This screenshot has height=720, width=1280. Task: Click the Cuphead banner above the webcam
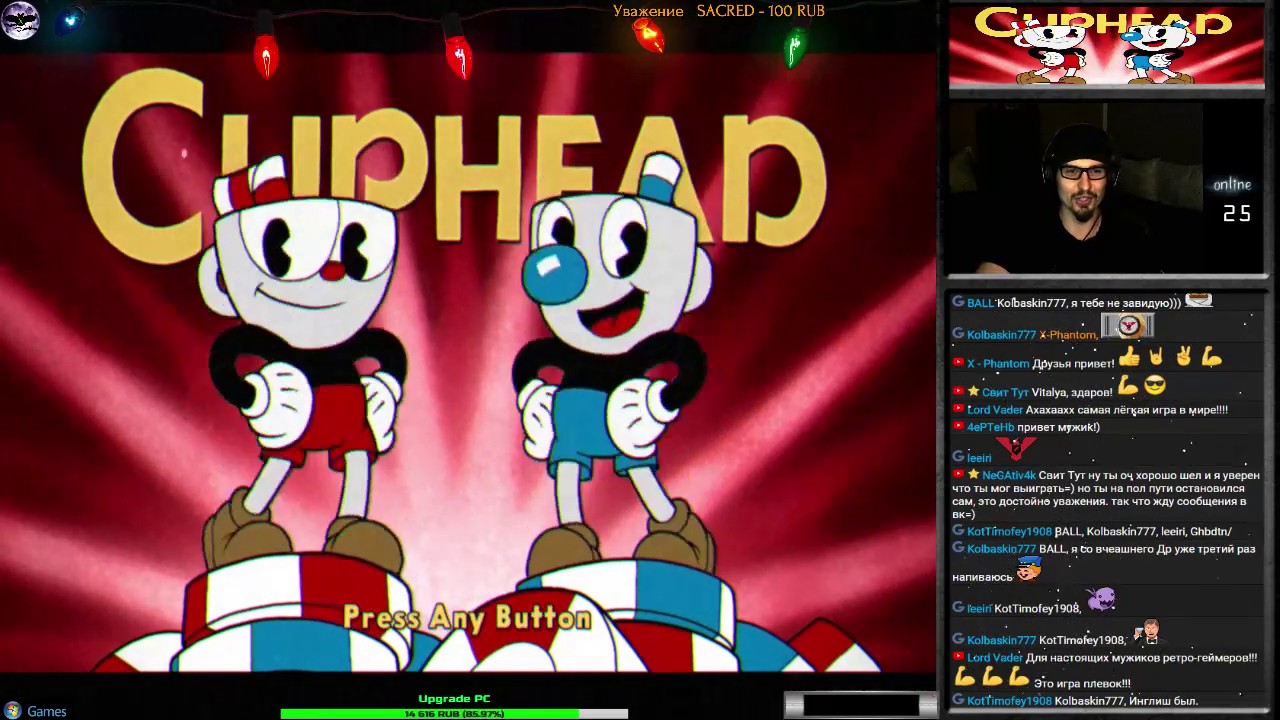(1106, 46)
